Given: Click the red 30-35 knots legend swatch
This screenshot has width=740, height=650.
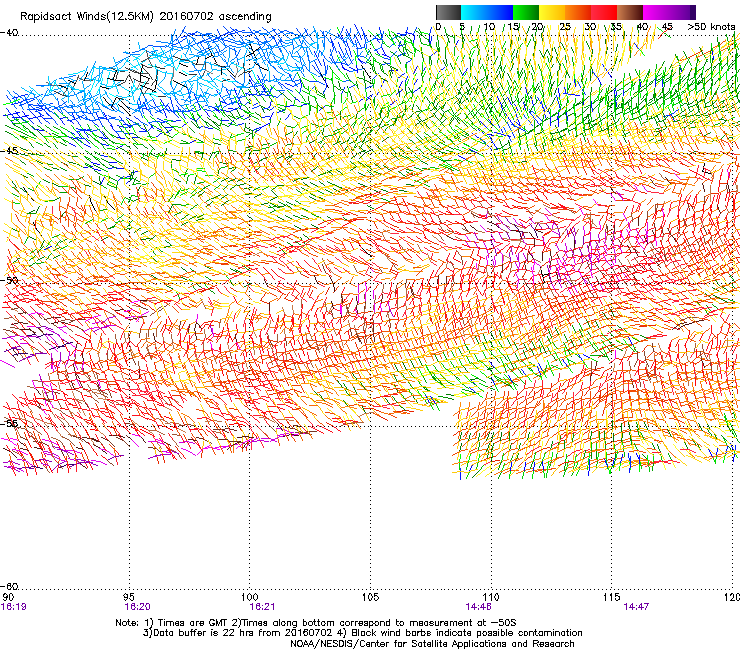Looking at the screenshot, I should (604, 12).
